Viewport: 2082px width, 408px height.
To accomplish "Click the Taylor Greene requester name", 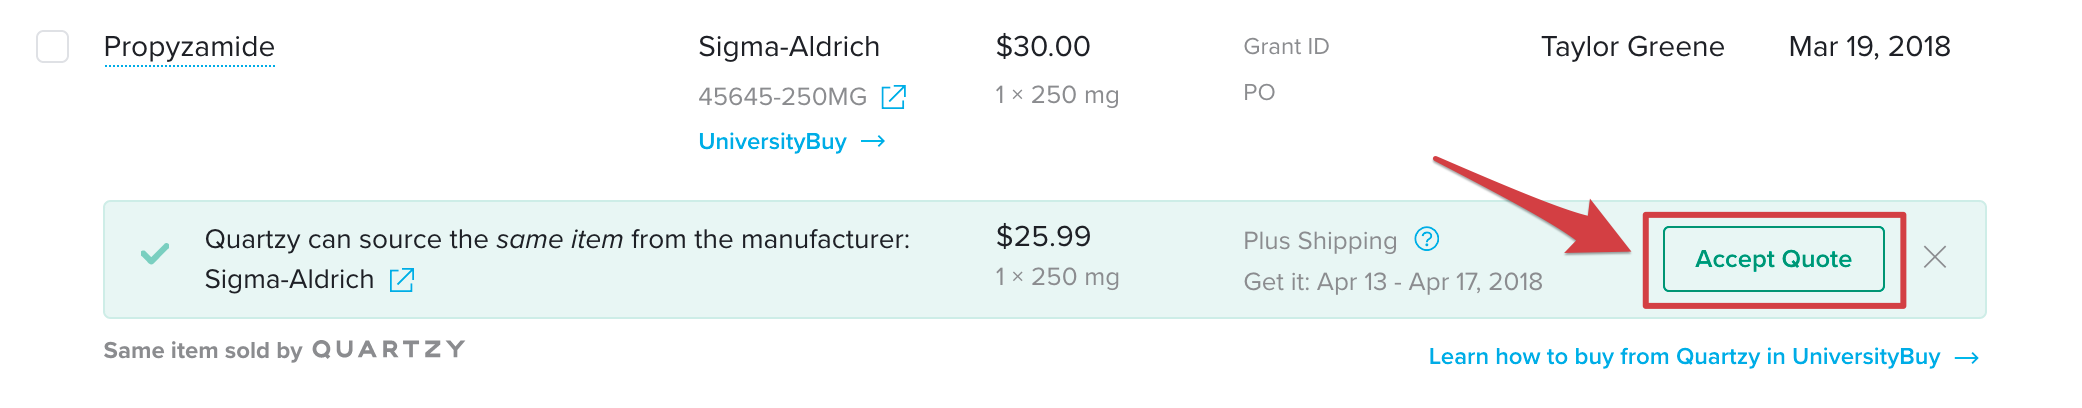I will tap(1632, 47).
